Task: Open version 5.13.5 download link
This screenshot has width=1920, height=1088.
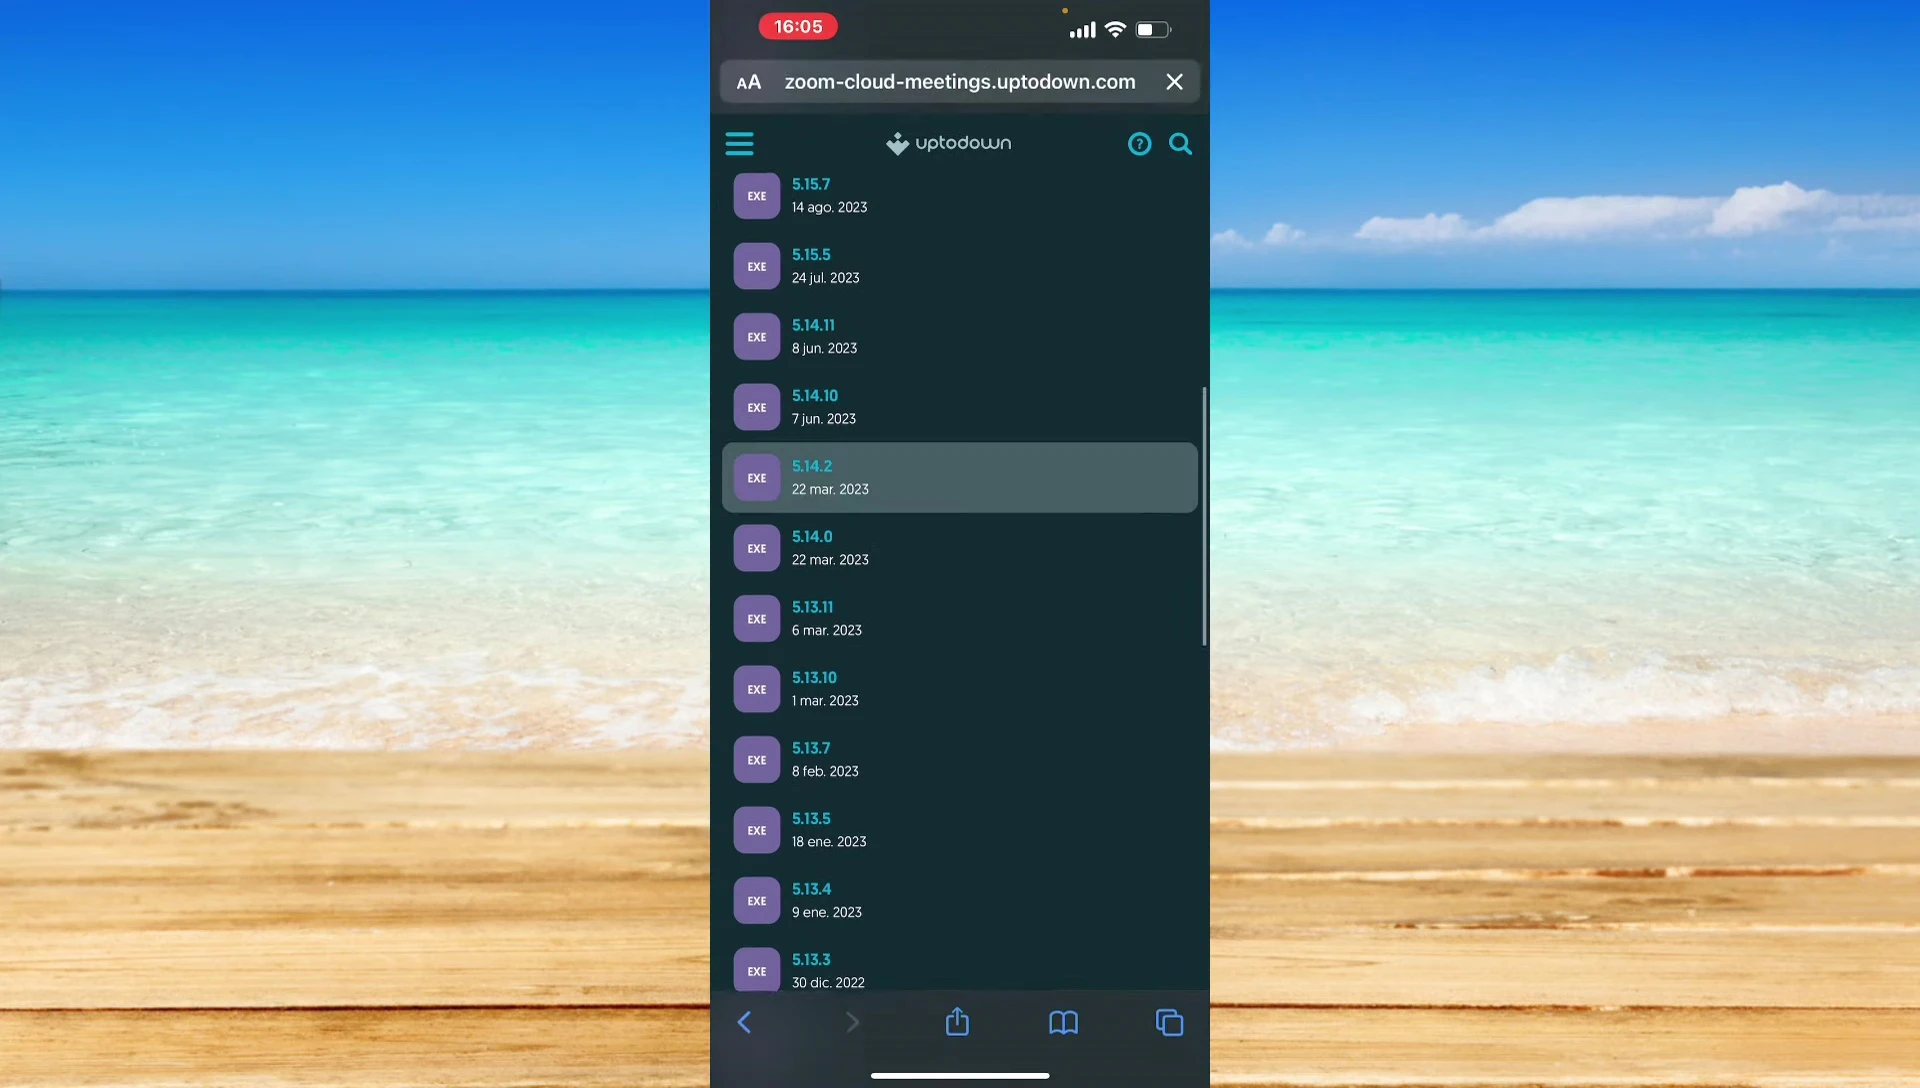Action: 811,819
